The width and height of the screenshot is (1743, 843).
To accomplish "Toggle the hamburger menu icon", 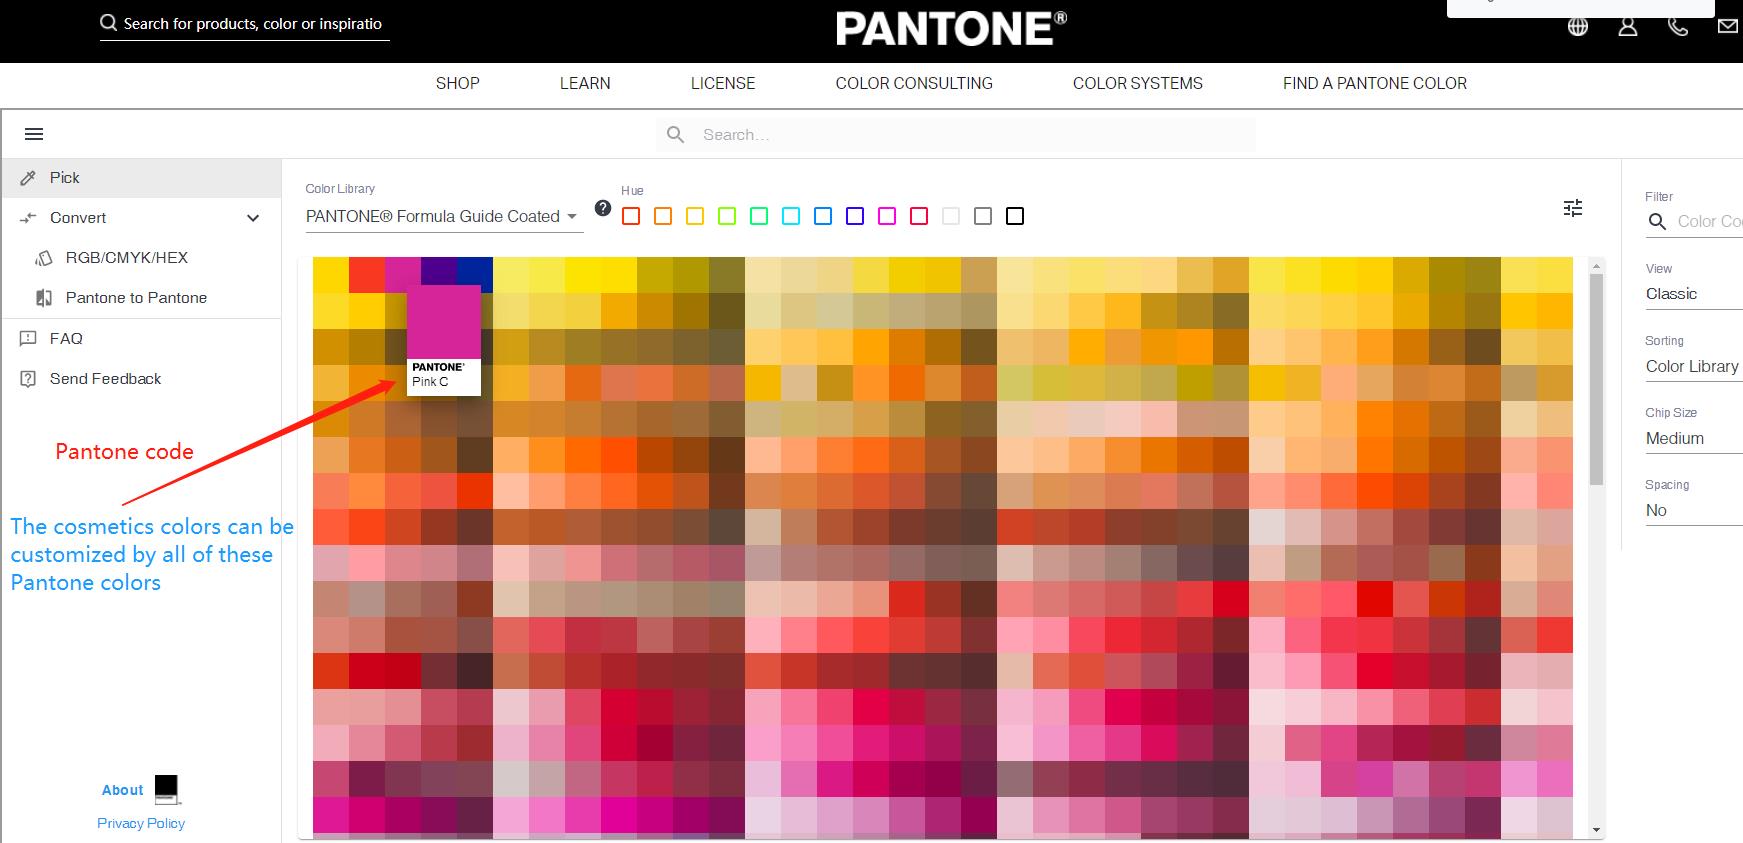I will [34, 134].
